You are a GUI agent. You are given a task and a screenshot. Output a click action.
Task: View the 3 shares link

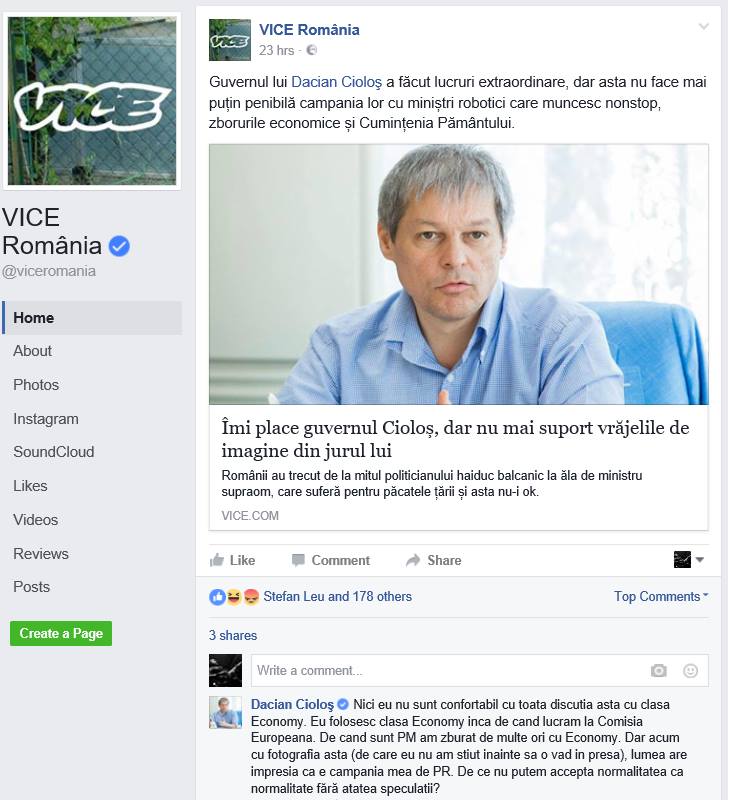(233, 635)
